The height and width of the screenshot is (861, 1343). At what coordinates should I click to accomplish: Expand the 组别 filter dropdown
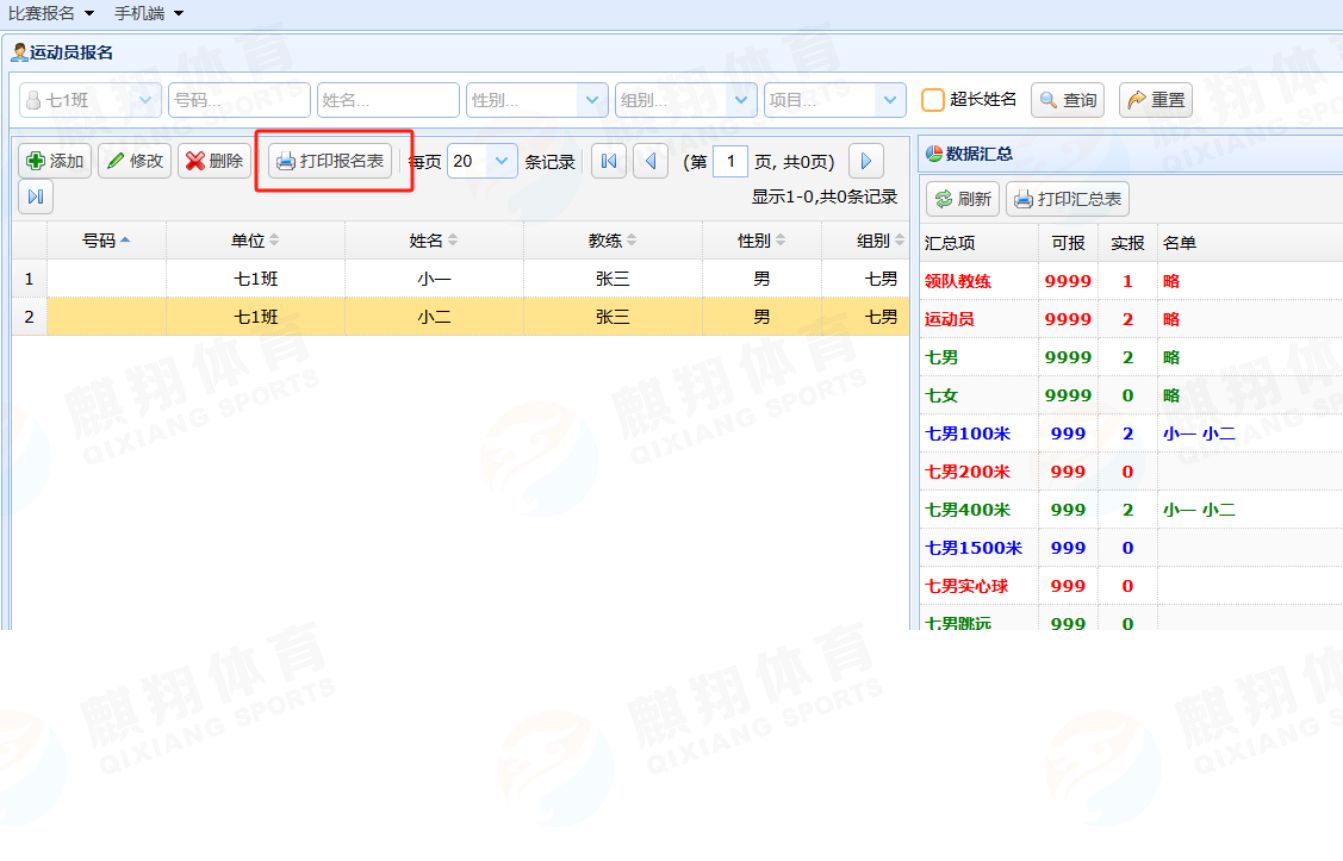click(x=740, y=100)
